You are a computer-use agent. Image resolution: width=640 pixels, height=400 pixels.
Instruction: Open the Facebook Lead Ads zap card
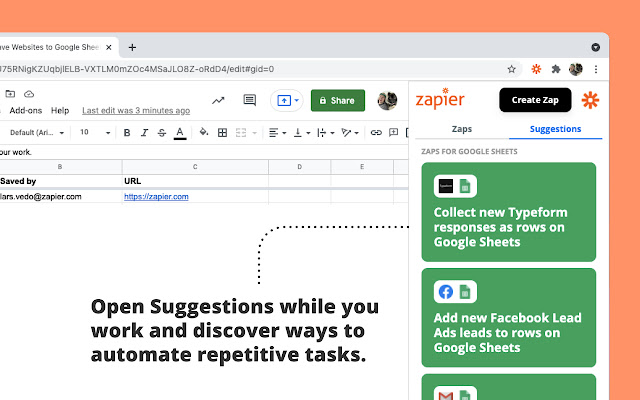tap(509, 318)
